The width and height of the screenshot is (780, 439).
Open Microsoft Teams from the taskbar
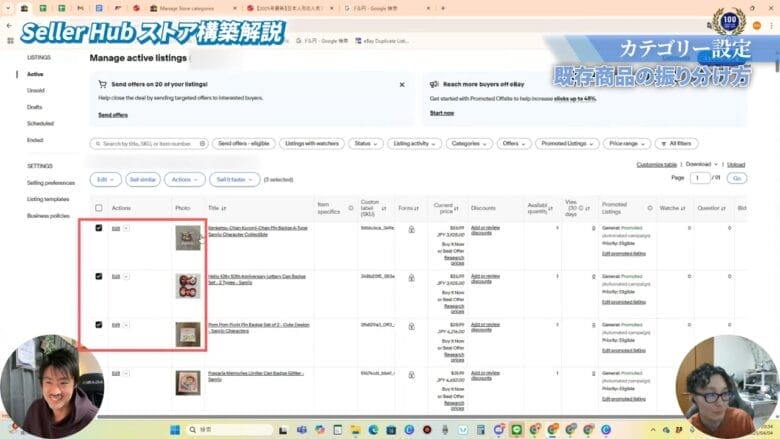tap(302, 430)
